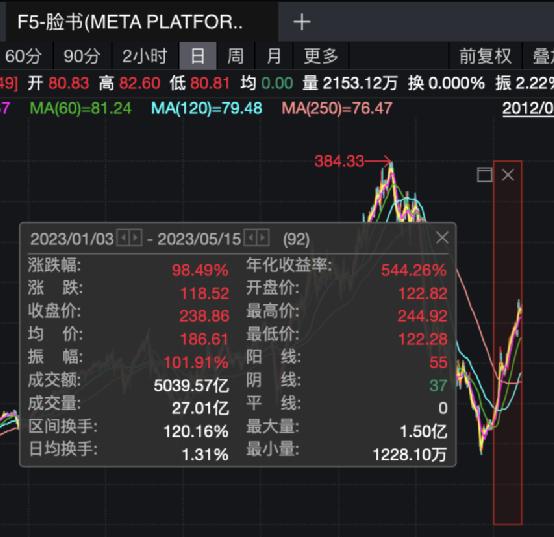Open the 前复权 adjustment option
The image size is (554, 537).
pyautogui.click(x=485, y=56)
